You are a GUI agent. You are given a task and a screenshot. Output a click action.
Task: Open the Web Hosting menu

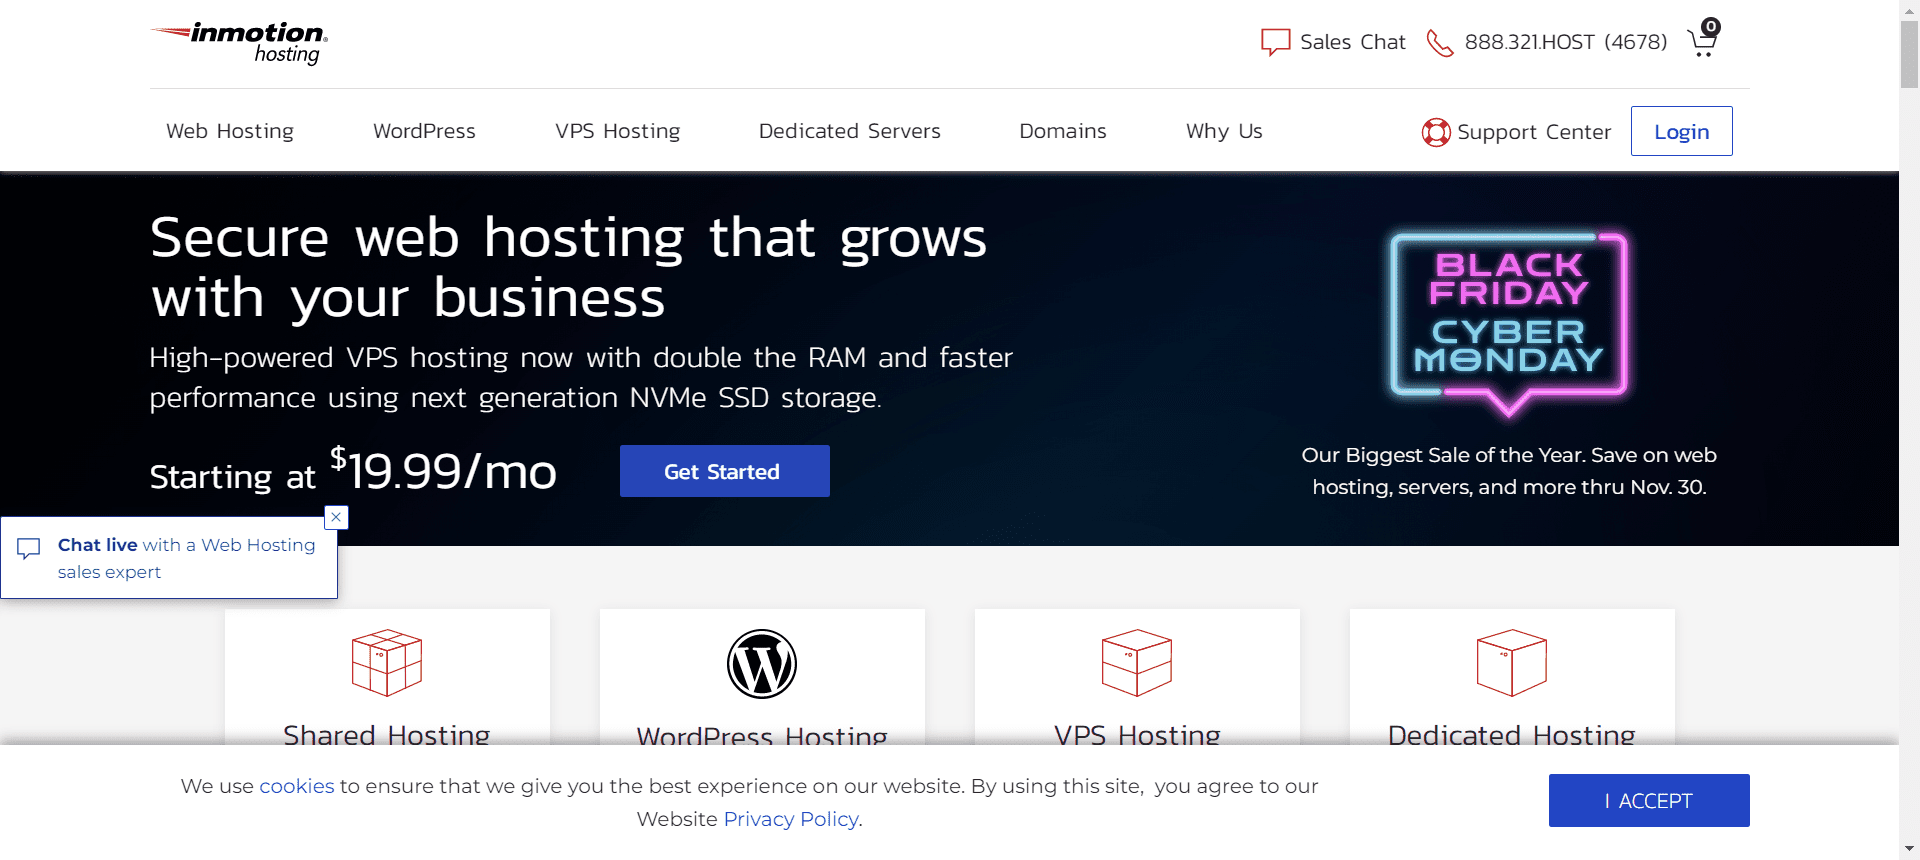(x=230, y=131)
